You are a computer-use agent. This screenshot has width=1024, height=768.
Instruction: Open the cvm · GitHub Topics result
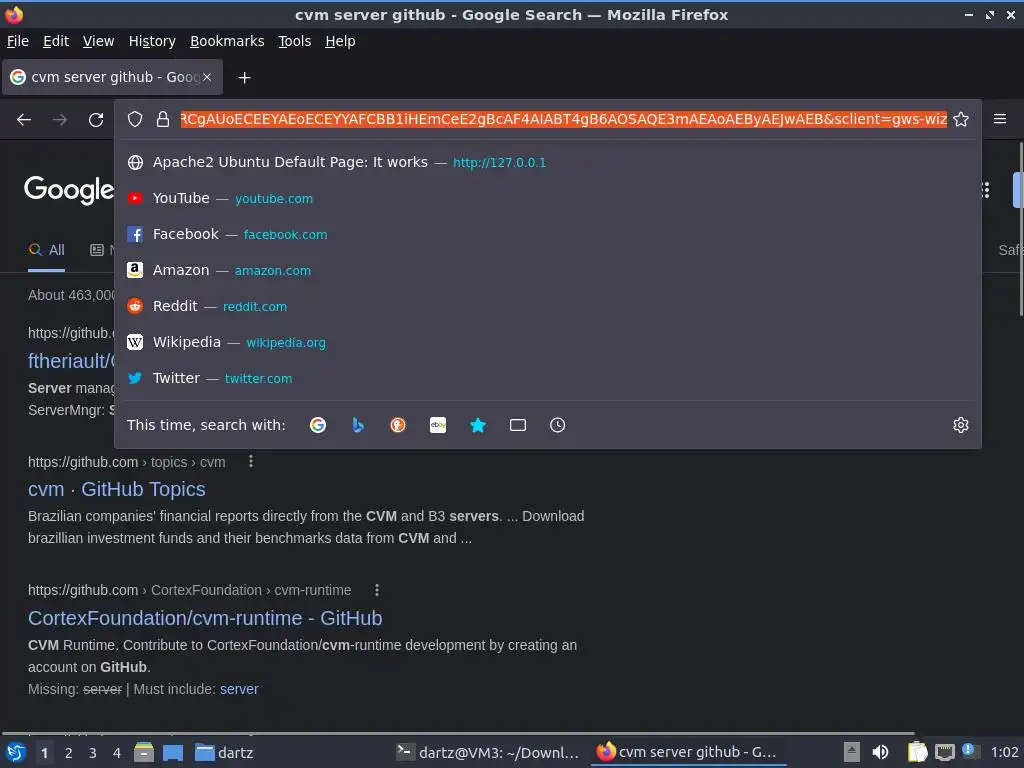point(116,489)
